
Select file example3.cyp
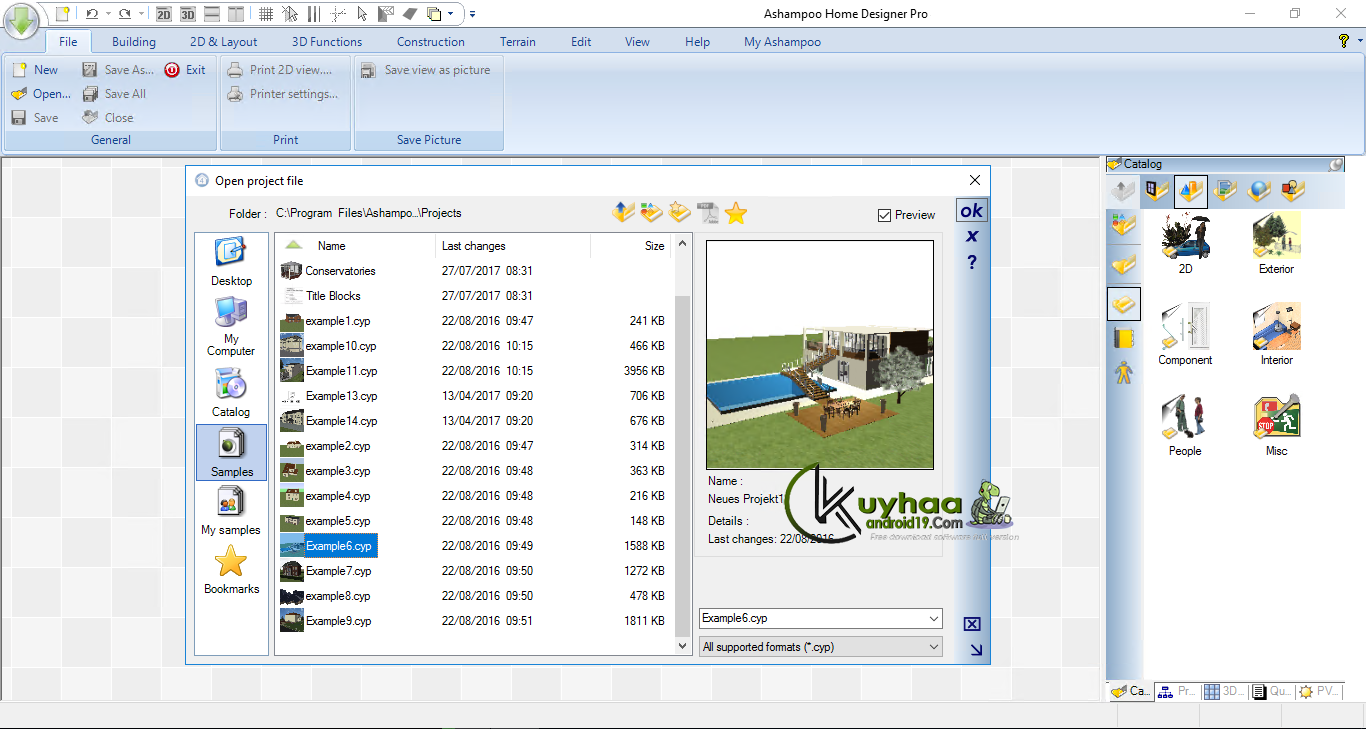(x=472, y=471)
